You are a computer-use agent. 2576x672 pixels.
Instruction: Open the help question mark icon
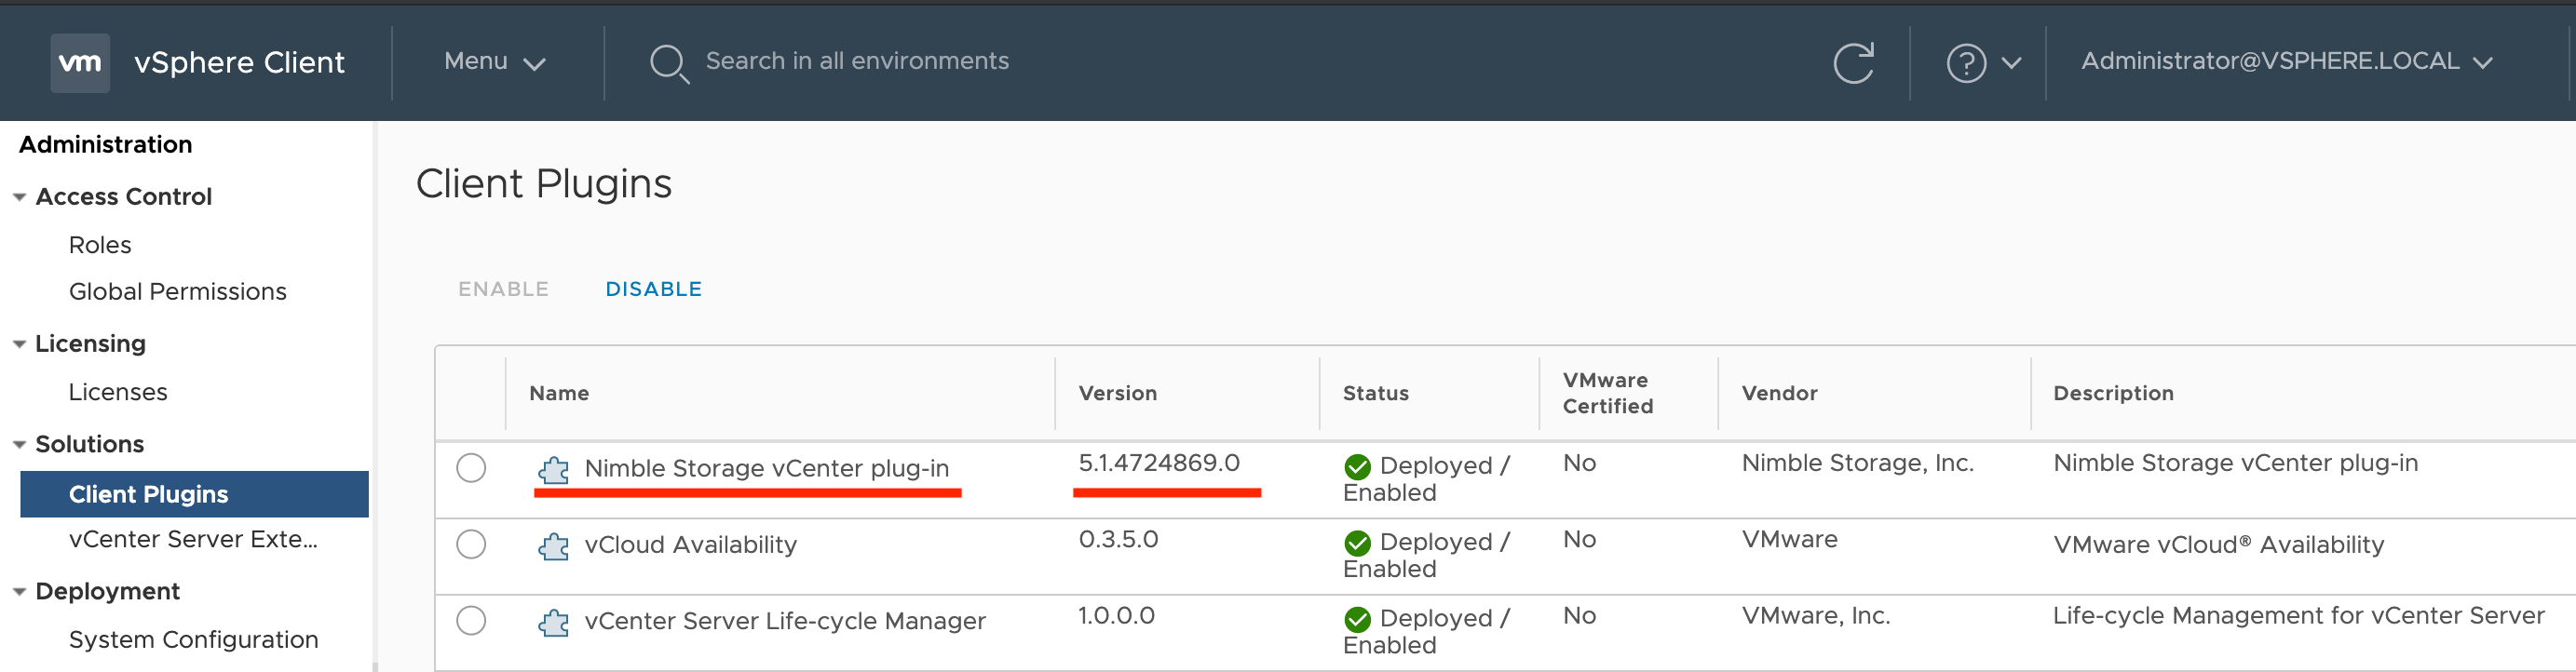(x=1966, y=63)
